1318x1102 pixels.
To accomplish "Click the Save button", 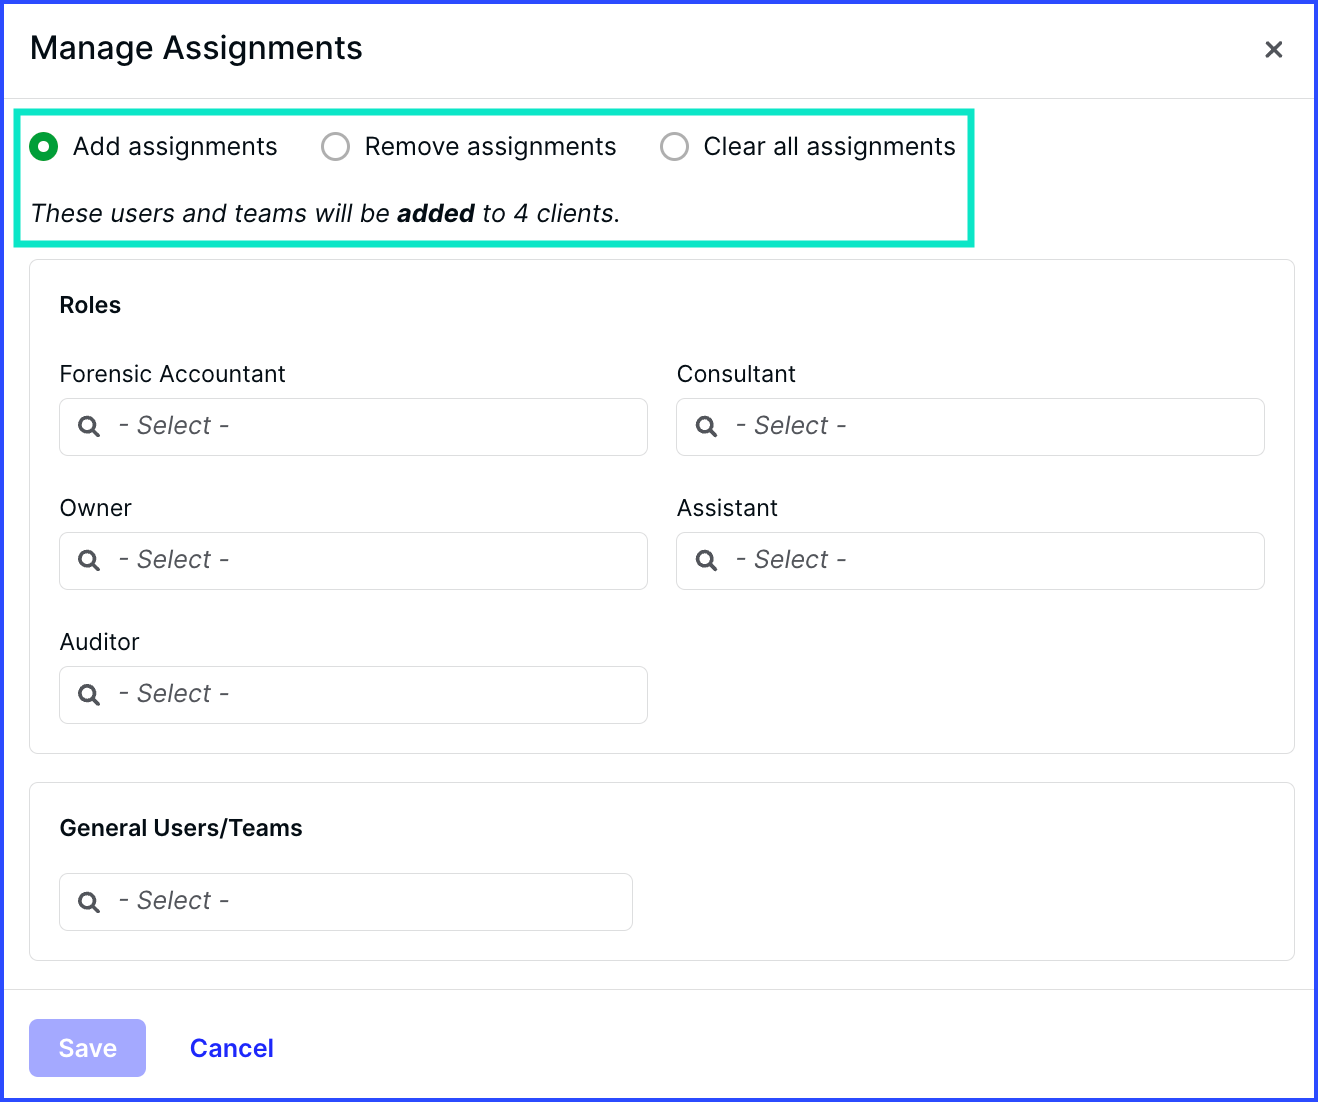I will [x=87, y=1048].
